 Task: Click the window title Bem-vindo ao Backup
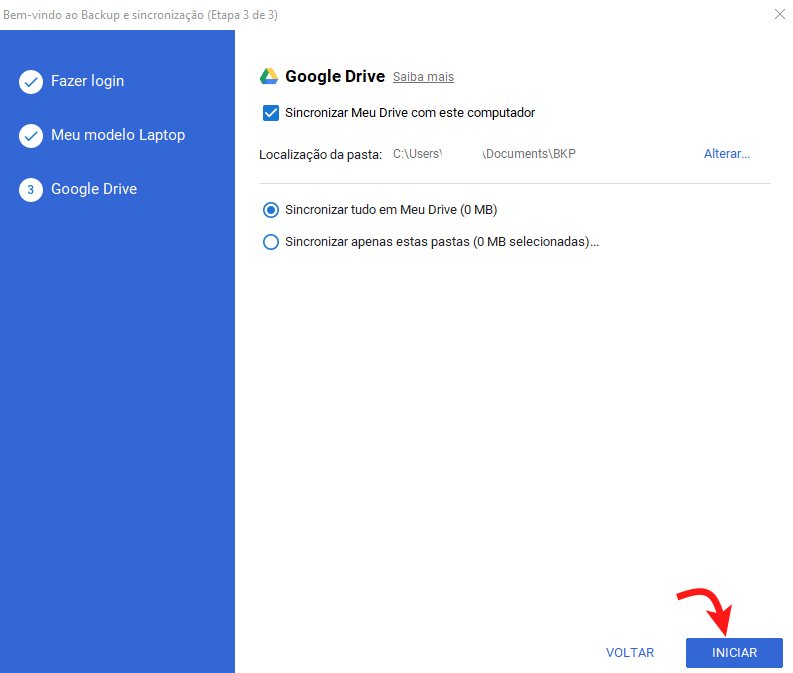(140, 14)
